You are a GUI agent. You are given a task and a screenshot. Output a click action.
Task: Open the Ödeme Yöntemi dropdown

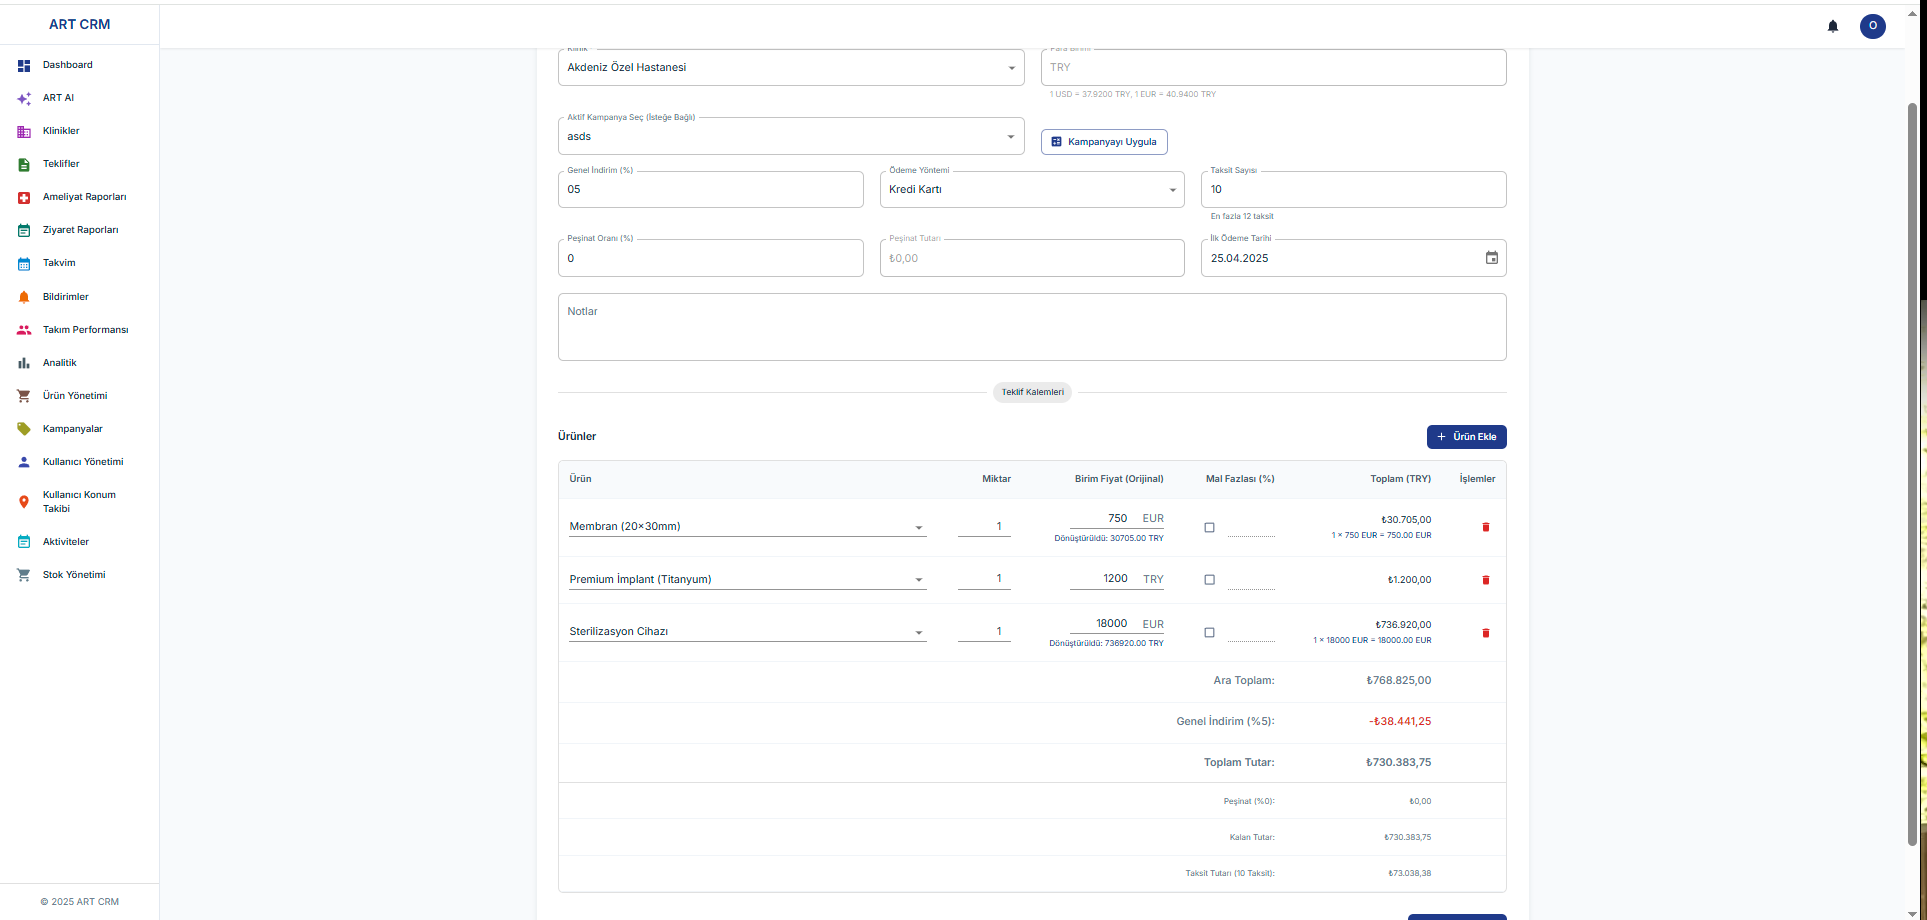click(1171, 189)
